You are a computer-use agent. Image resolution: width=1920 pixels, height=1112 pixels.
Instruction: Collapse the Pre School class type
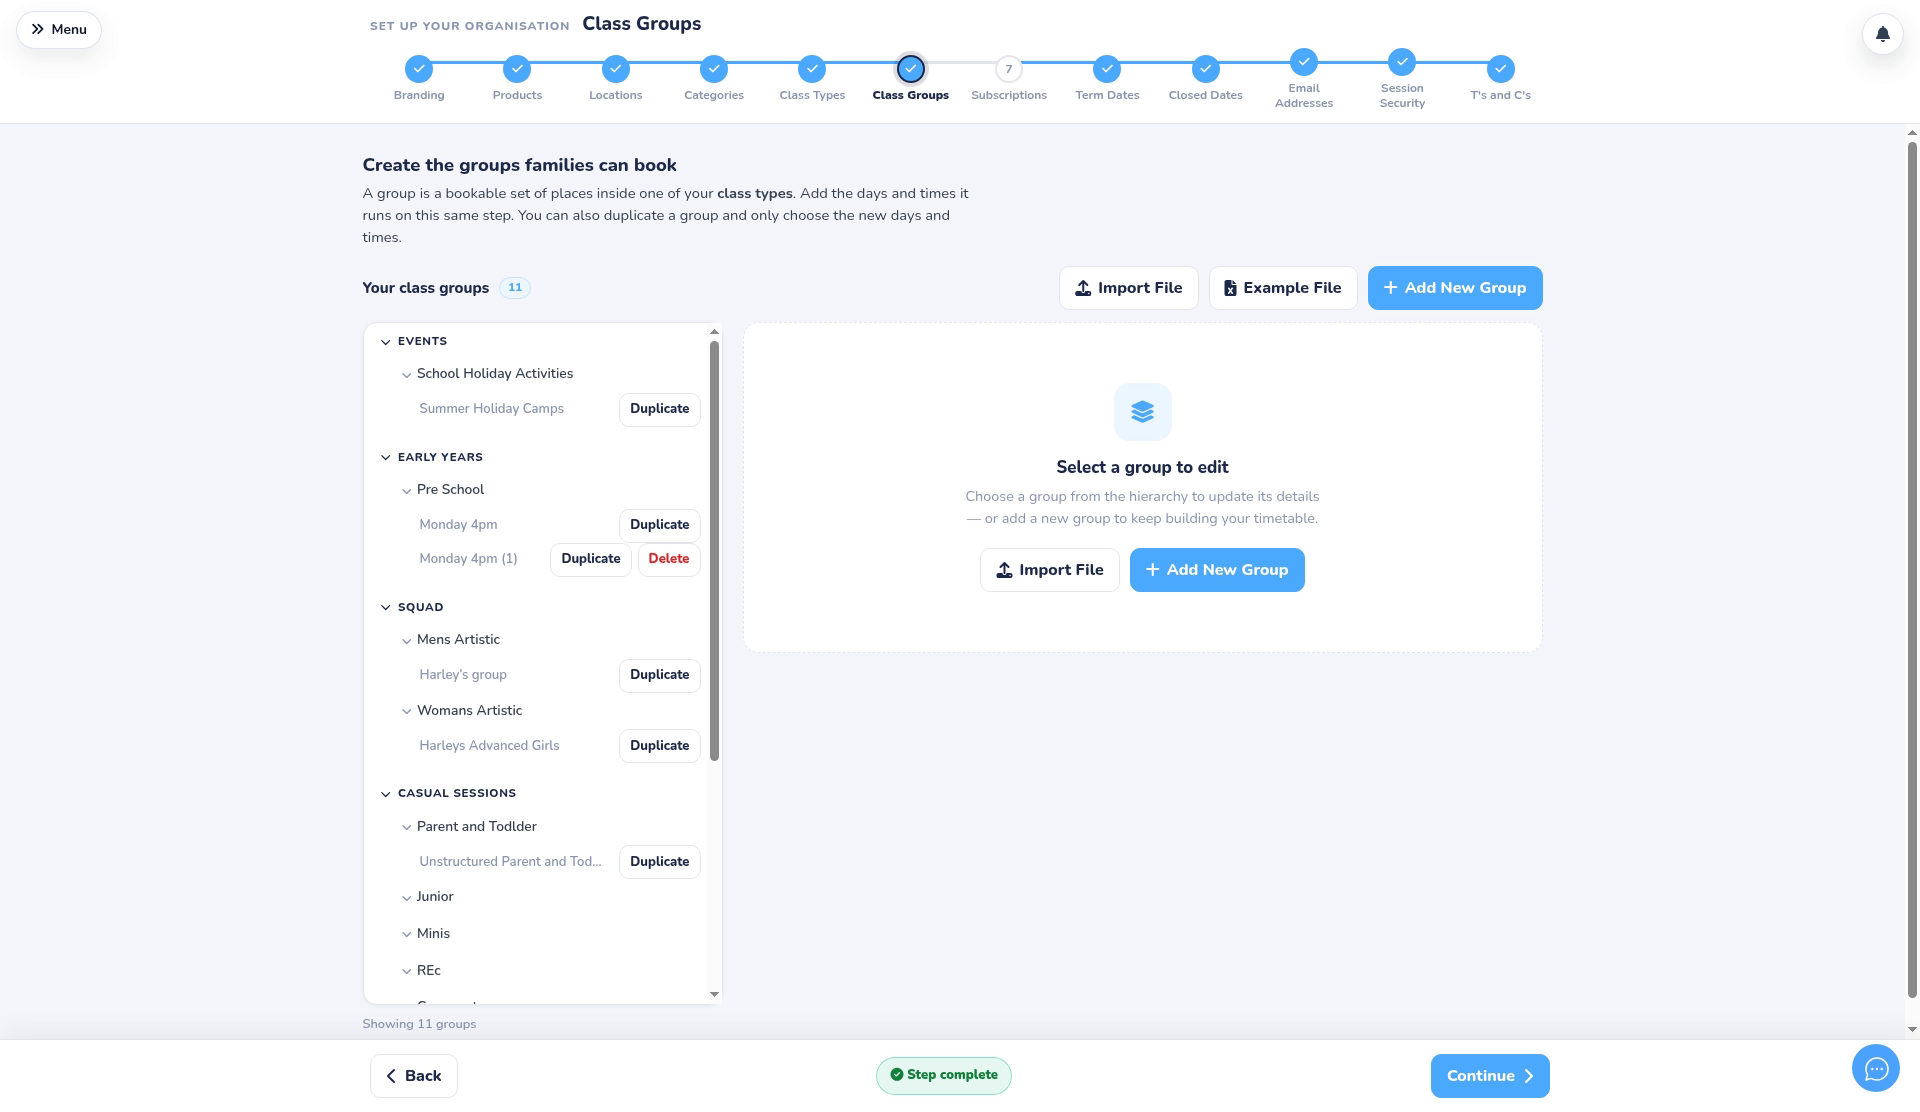[406, 491]
